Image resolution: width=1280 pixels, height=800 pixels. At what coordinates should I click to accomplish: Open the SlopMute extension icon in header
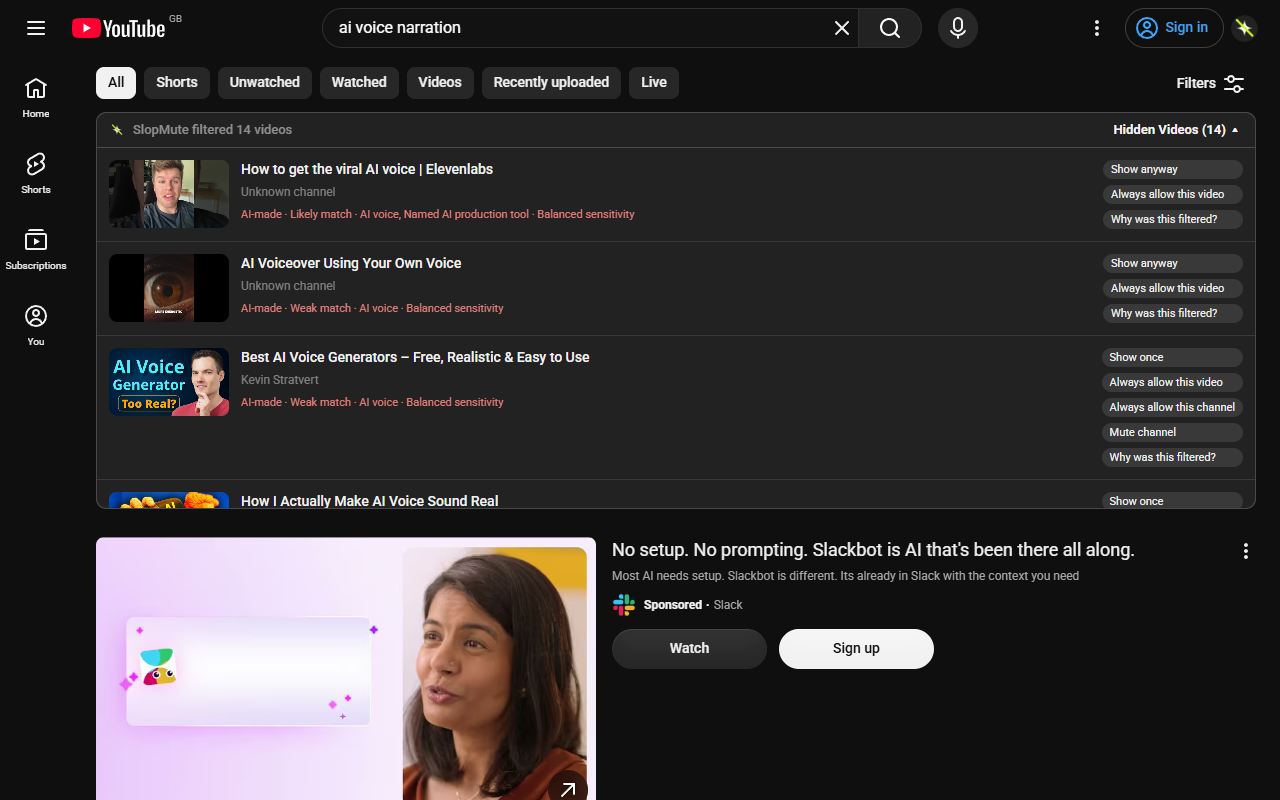click(1244, 28)
